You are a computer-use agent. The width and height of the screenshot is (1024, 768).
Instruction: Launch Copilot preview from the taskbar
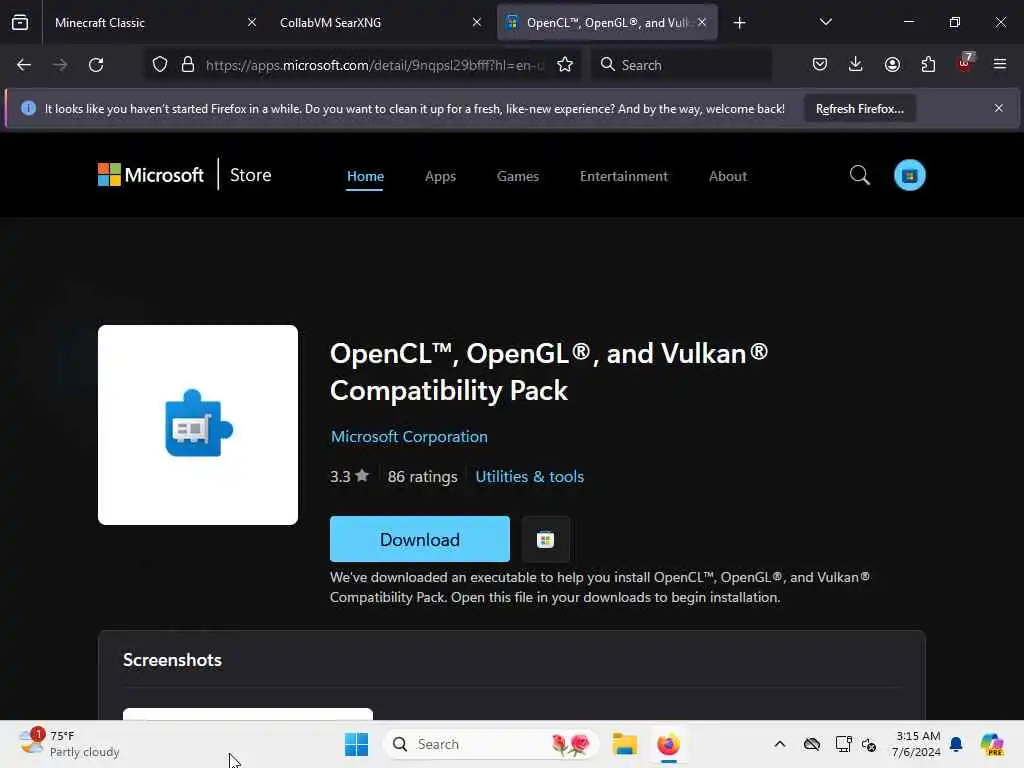991,744
